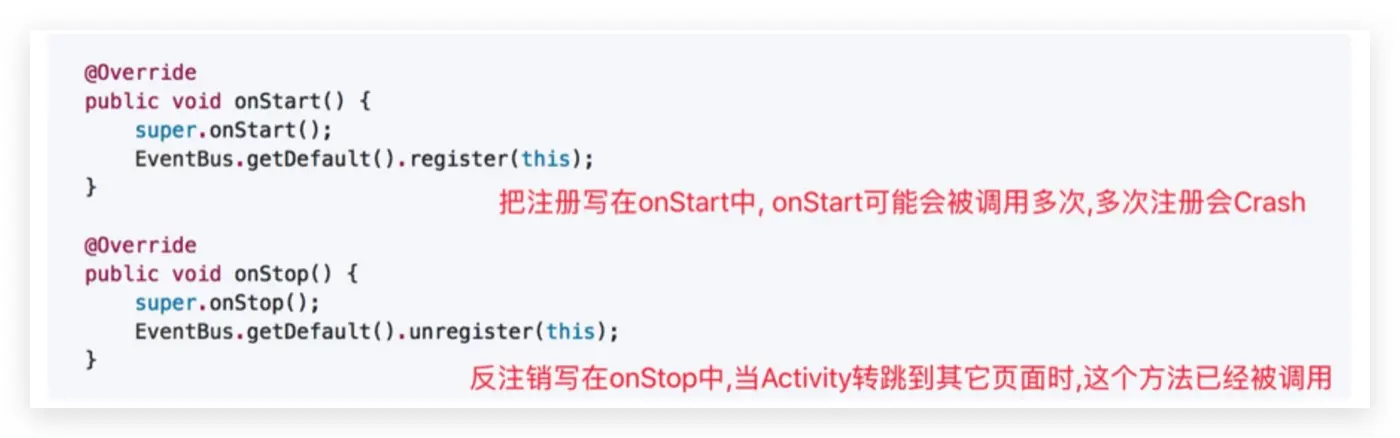This screenshot has height=438, width=1400.
Task: Click the 'void' keyword of onStop declaration
Action: click(x=195, y=274)
